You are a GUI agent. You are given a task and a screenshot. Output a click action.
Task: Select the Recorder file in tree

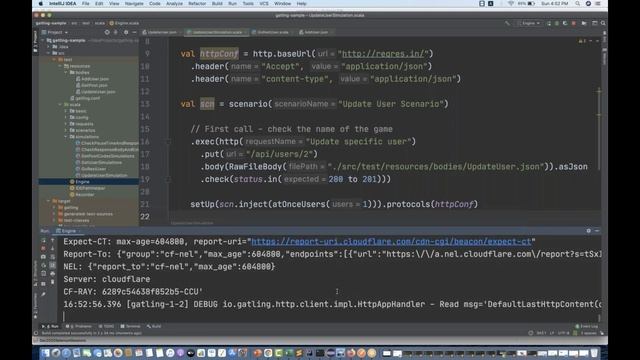coord(82,195)
